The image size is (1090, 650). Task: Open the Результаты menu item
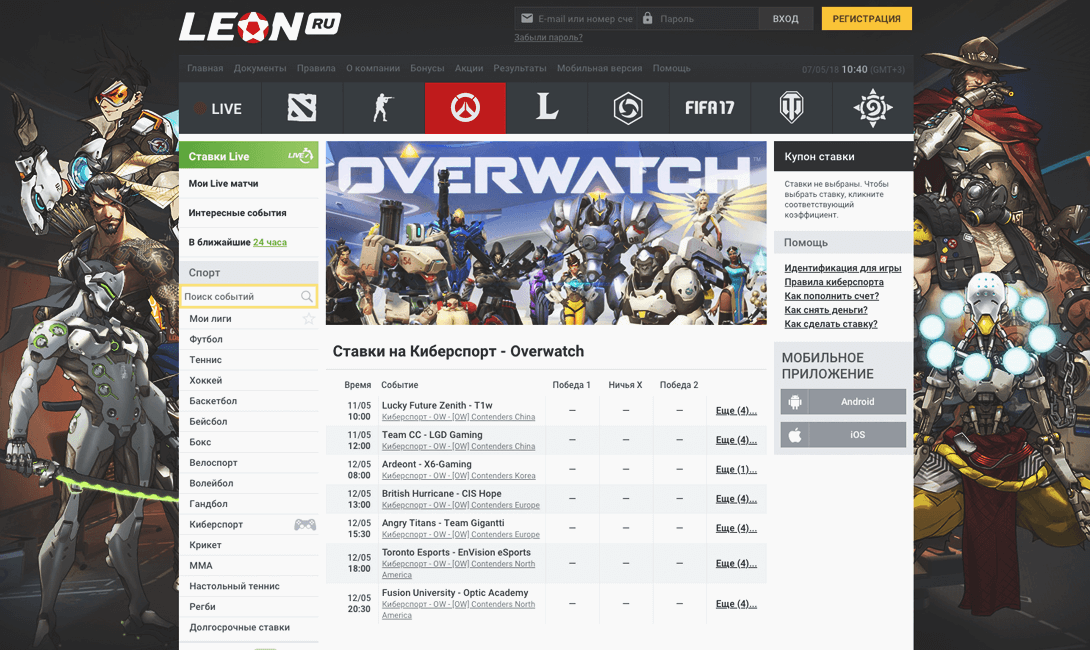point(520,68)
